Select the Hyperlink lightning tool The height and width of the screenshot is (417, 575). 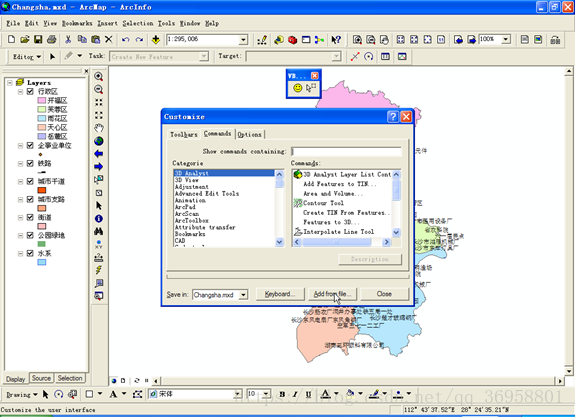[99, 270]
